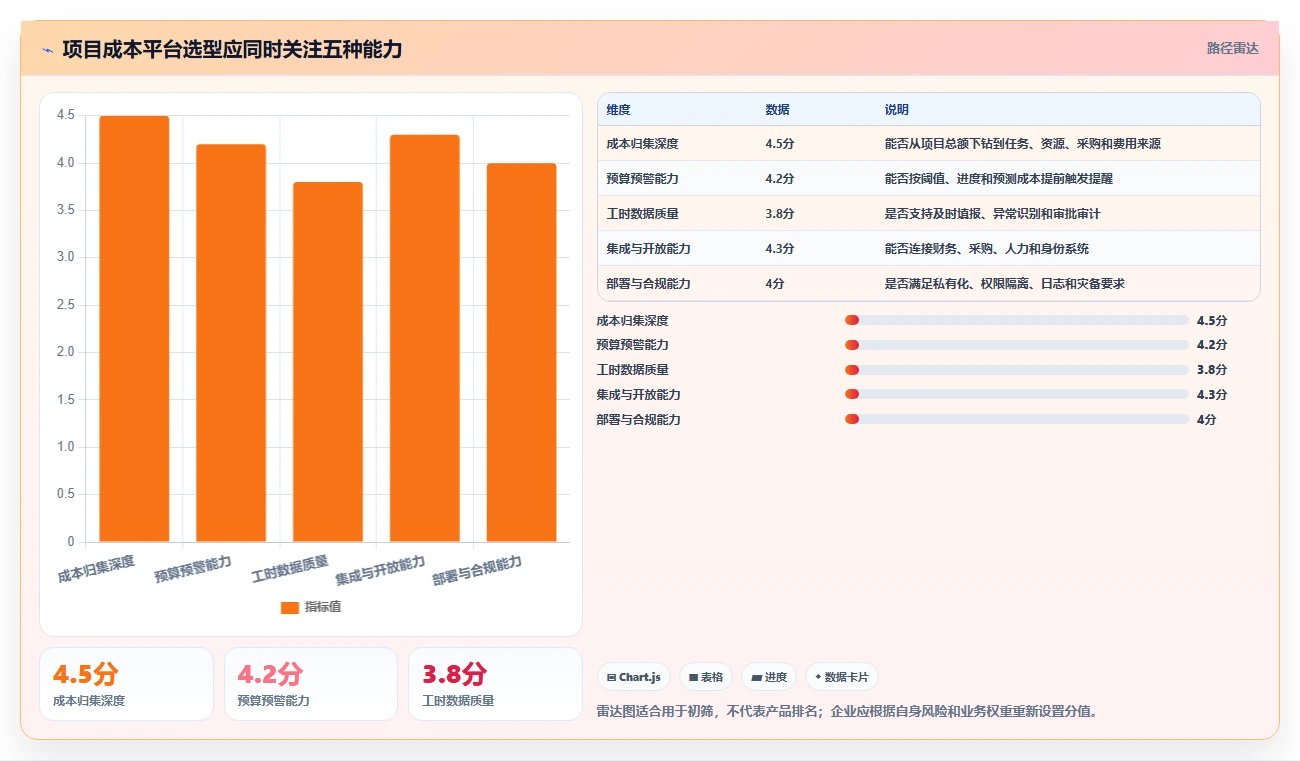Click the 数据 column header

point(777,110)
